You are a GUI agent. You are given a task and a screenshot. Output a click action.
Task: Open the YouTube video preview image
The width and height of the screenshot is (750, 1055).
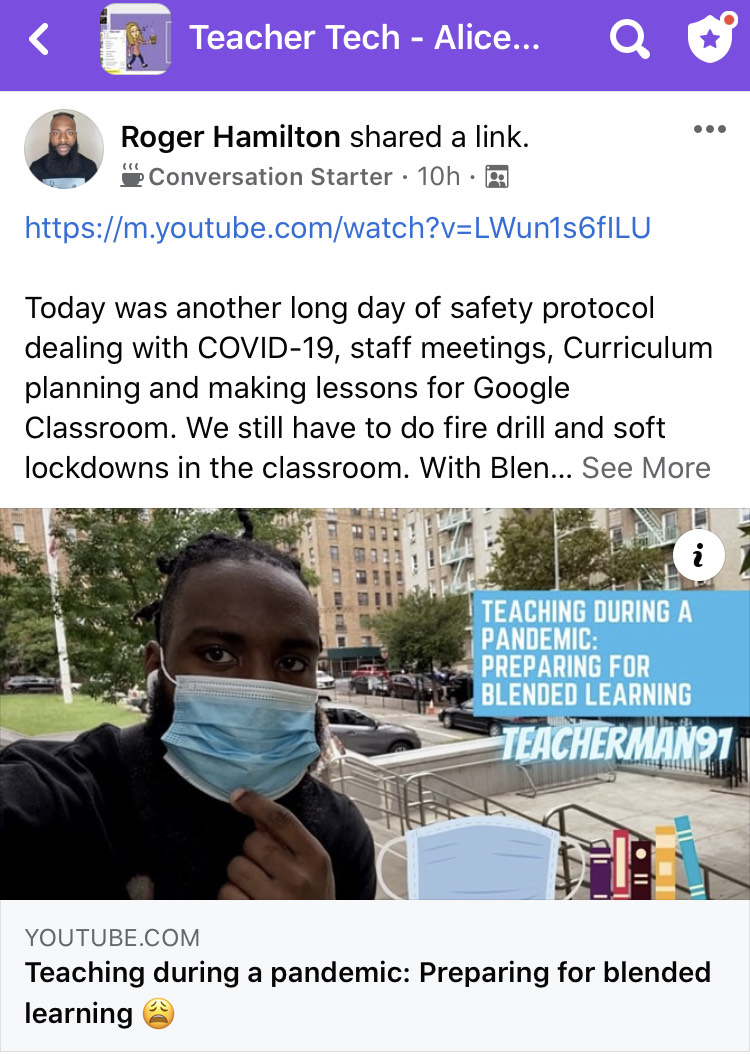[375, 704]
